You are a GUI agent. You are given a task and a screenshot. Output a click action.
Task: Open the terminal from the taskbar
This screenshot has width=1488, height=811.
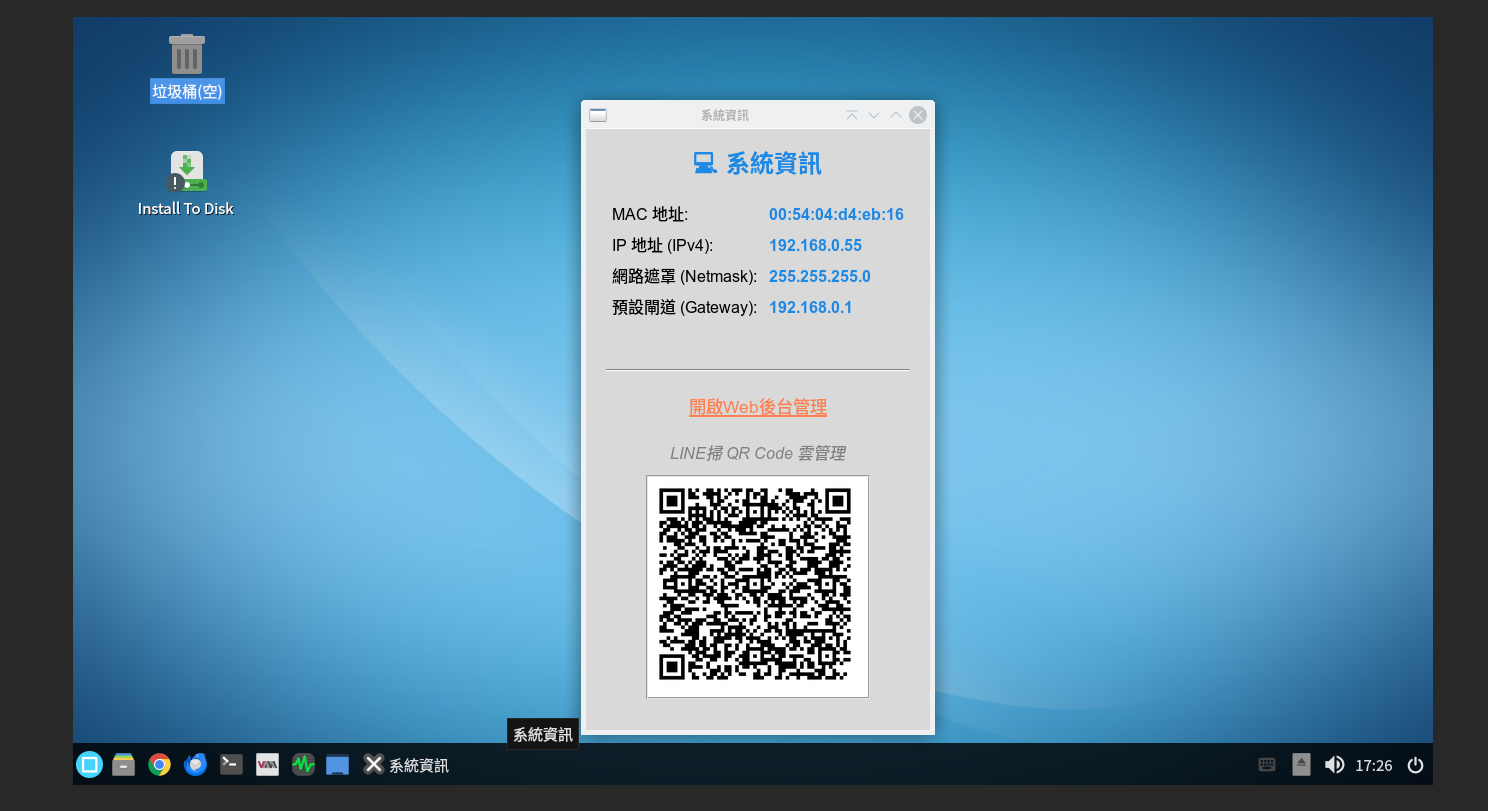(x=231, y=765)
